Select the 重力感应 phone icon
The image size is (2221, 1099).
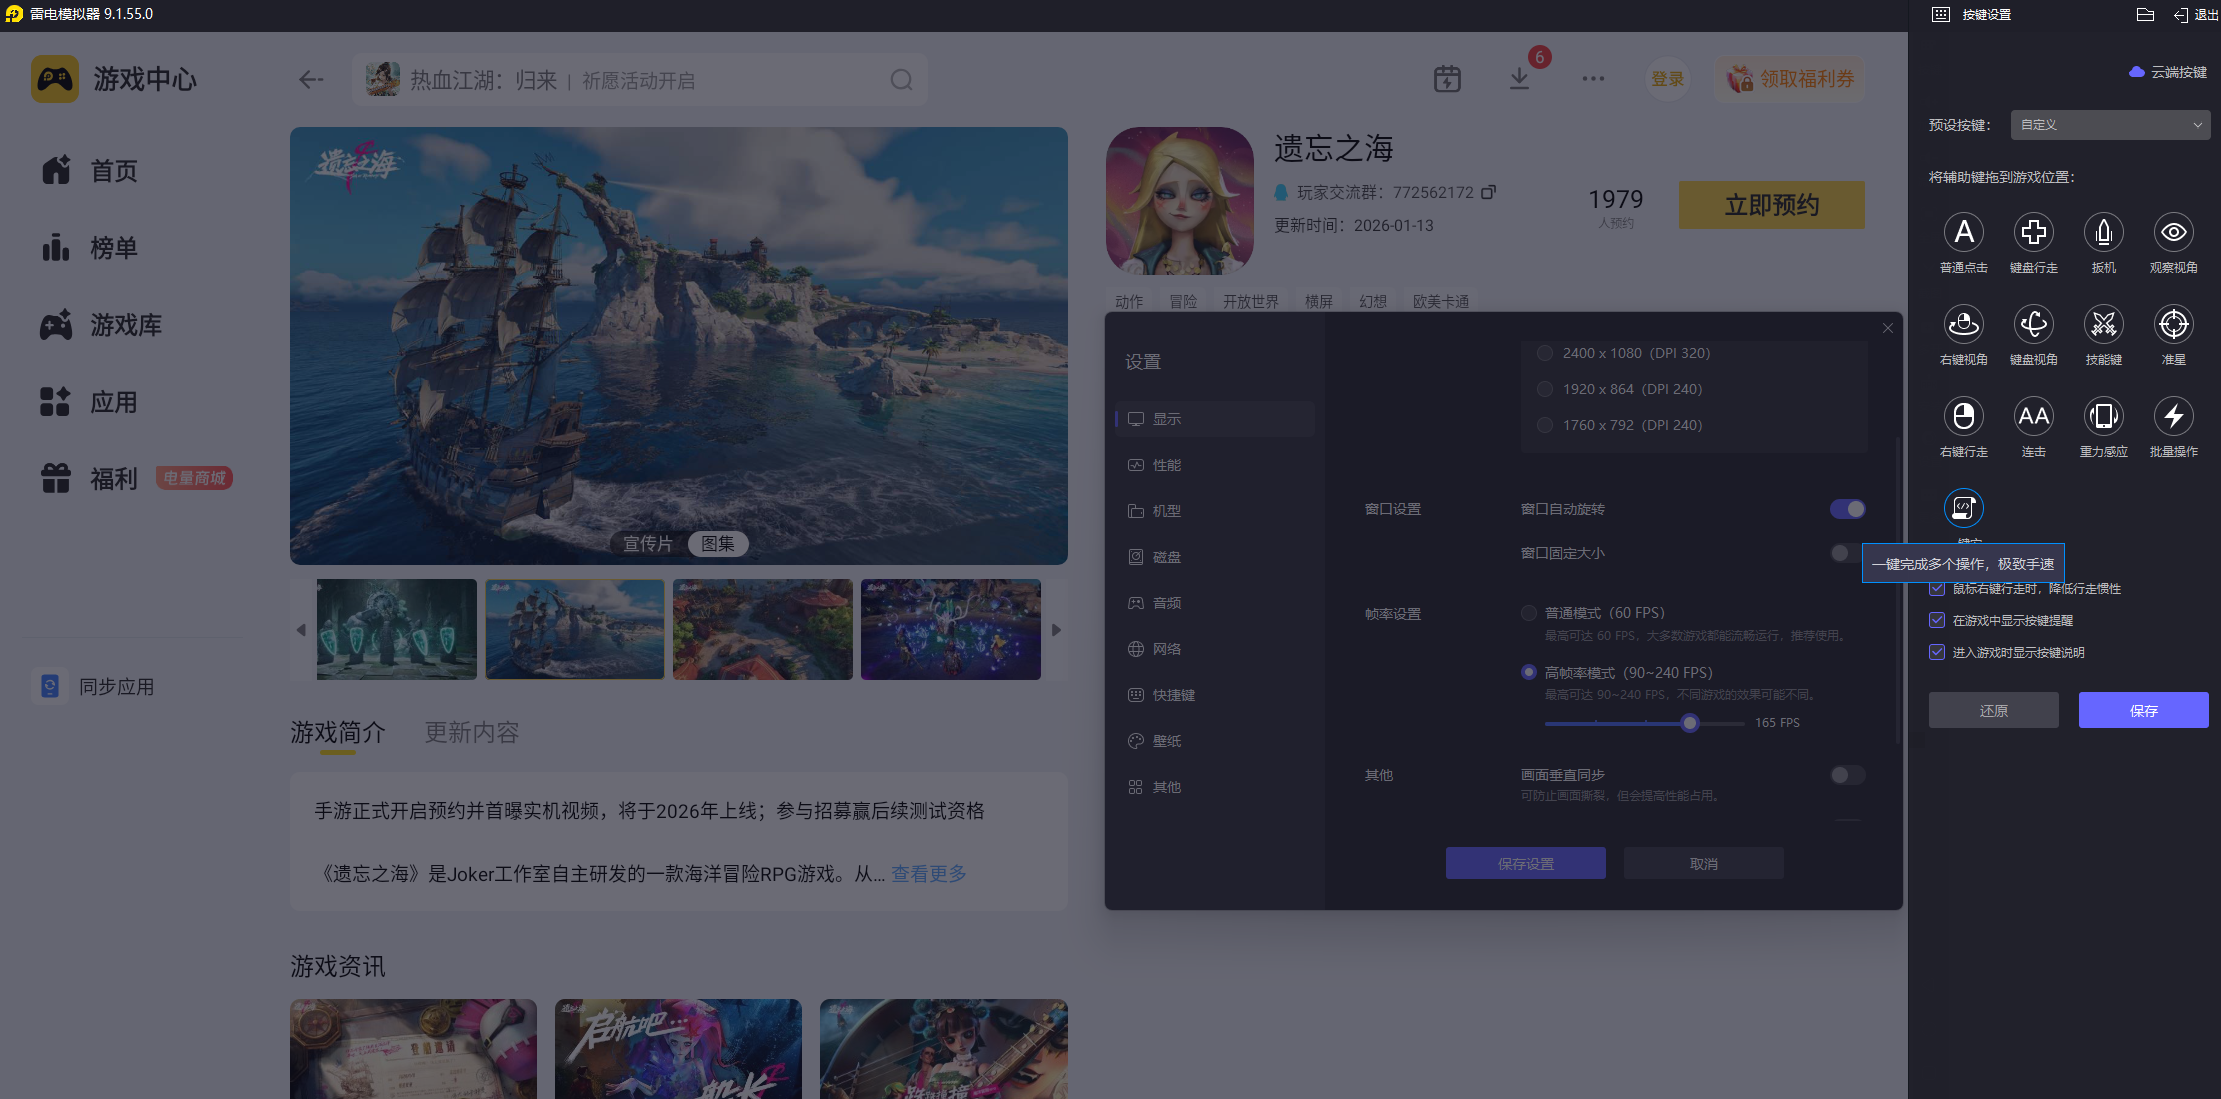click(2103, 417)
